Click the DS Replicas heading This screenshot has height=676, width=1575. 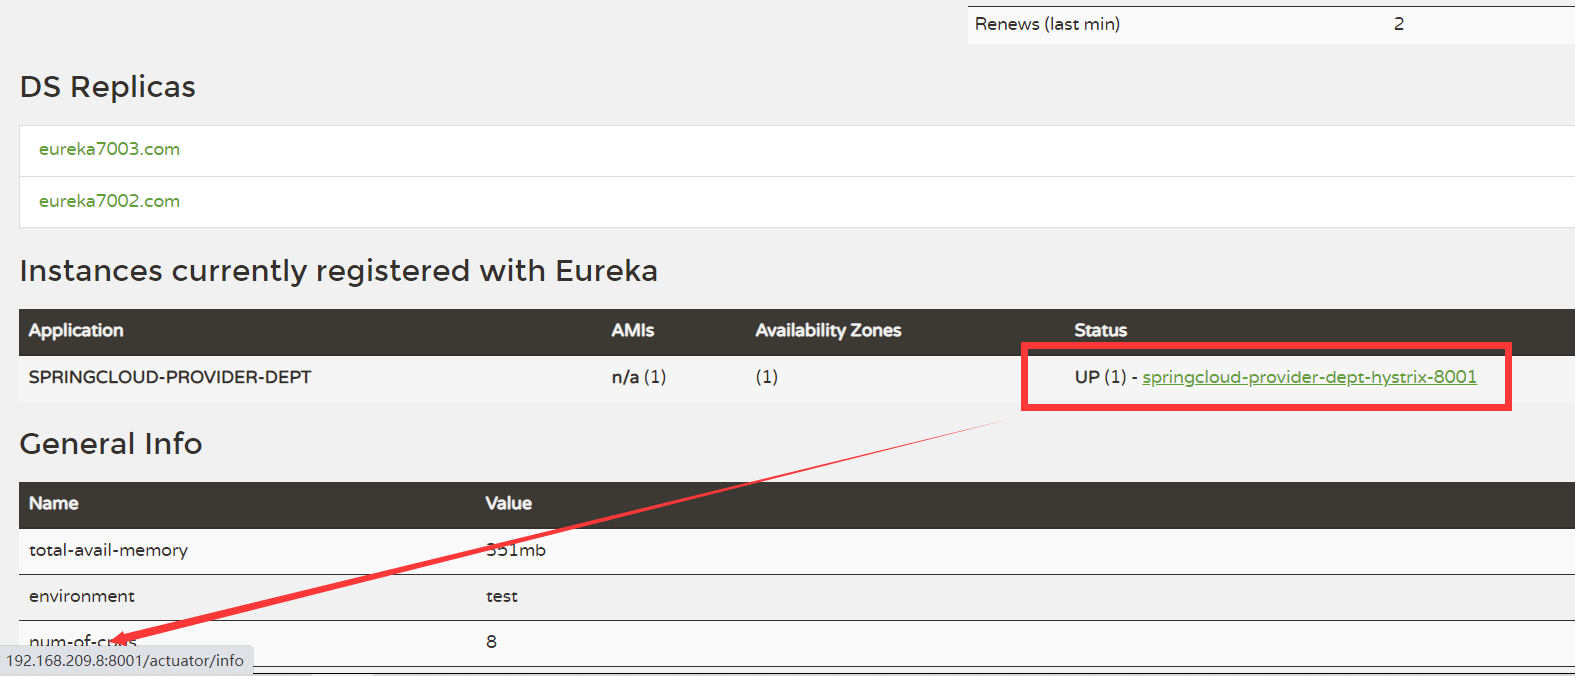(108, 87)
